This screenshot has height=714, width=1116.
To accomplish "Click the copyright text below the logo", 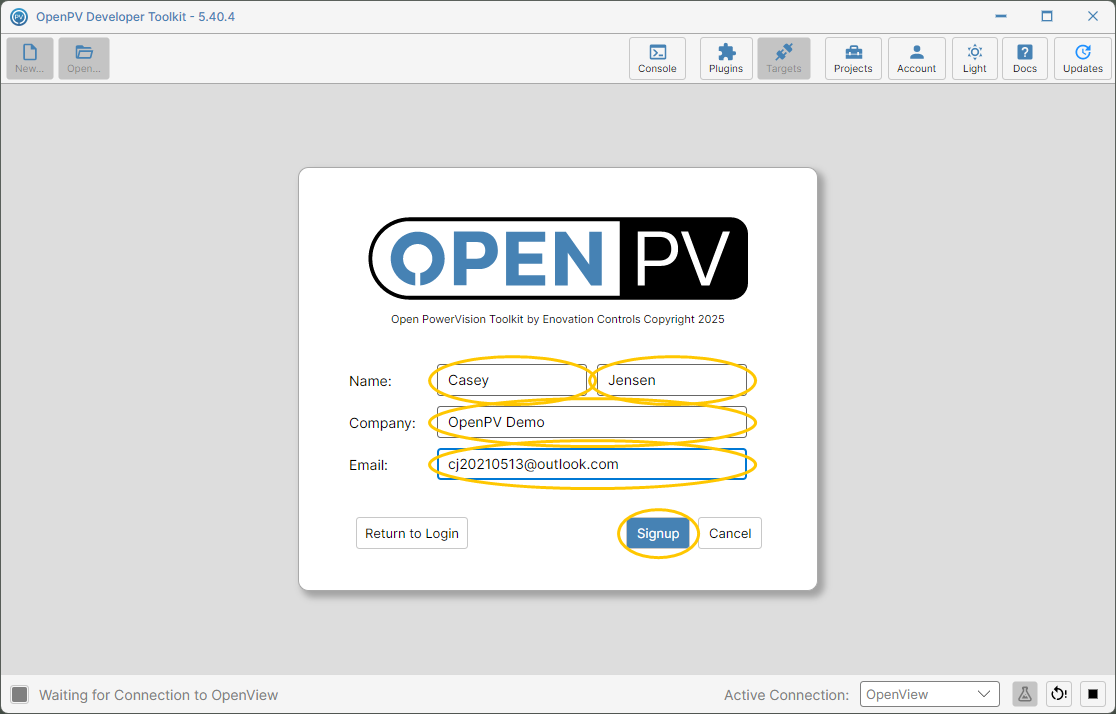I will [x=558, y=319].
